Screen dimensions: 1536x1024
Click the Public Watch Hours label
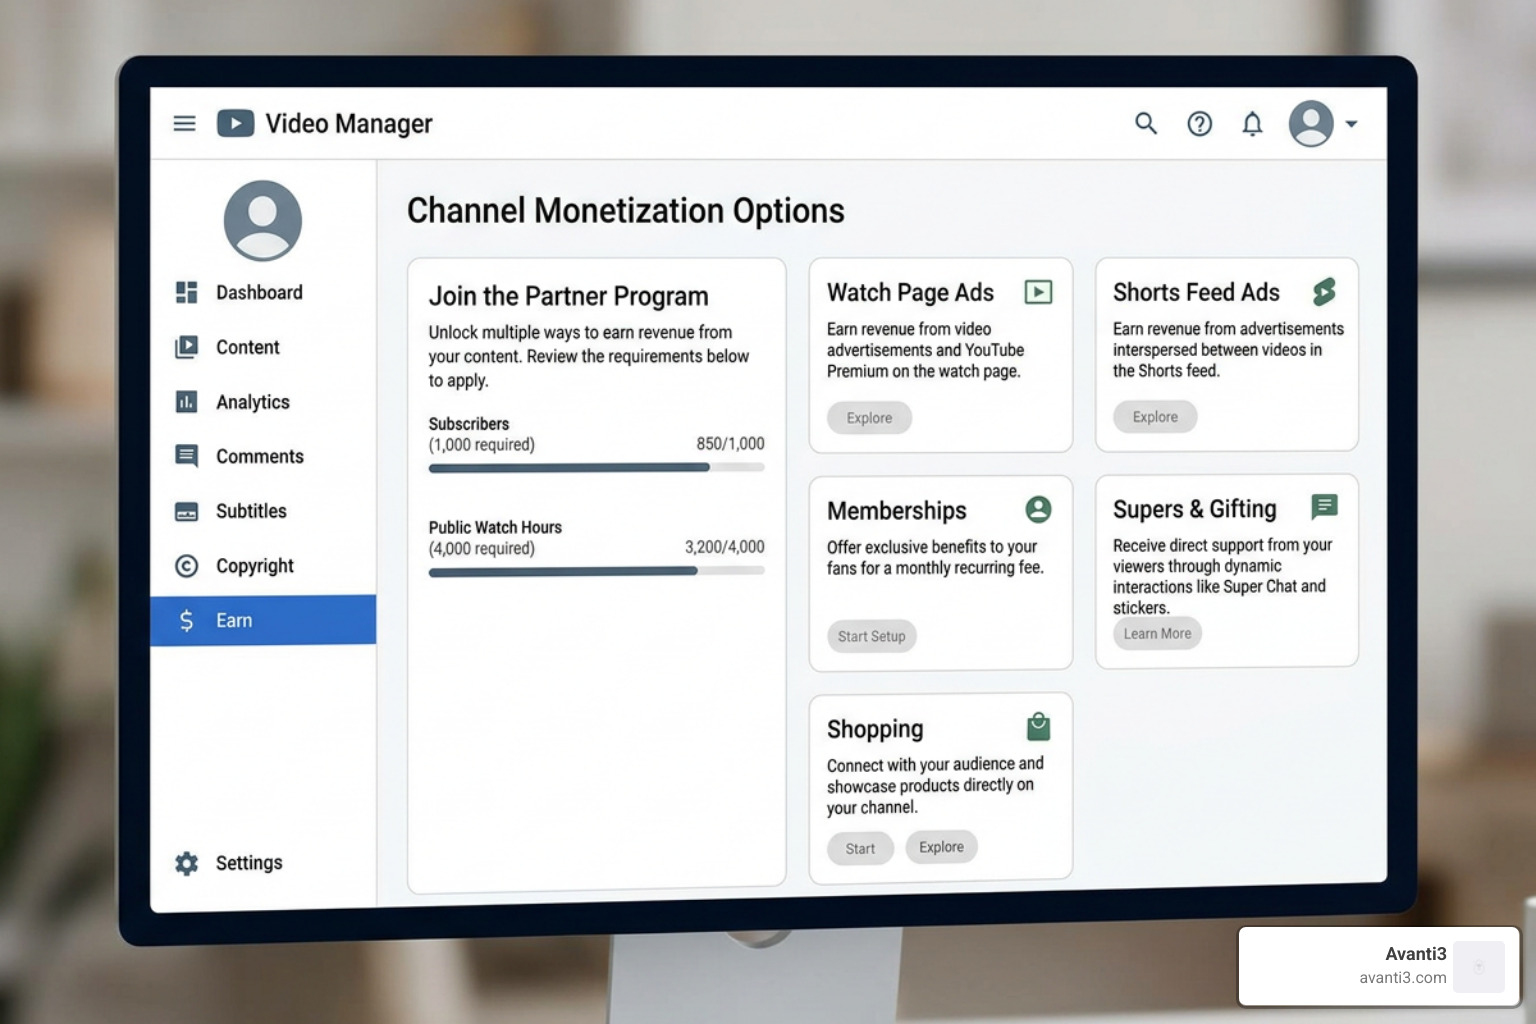[495, 527]
